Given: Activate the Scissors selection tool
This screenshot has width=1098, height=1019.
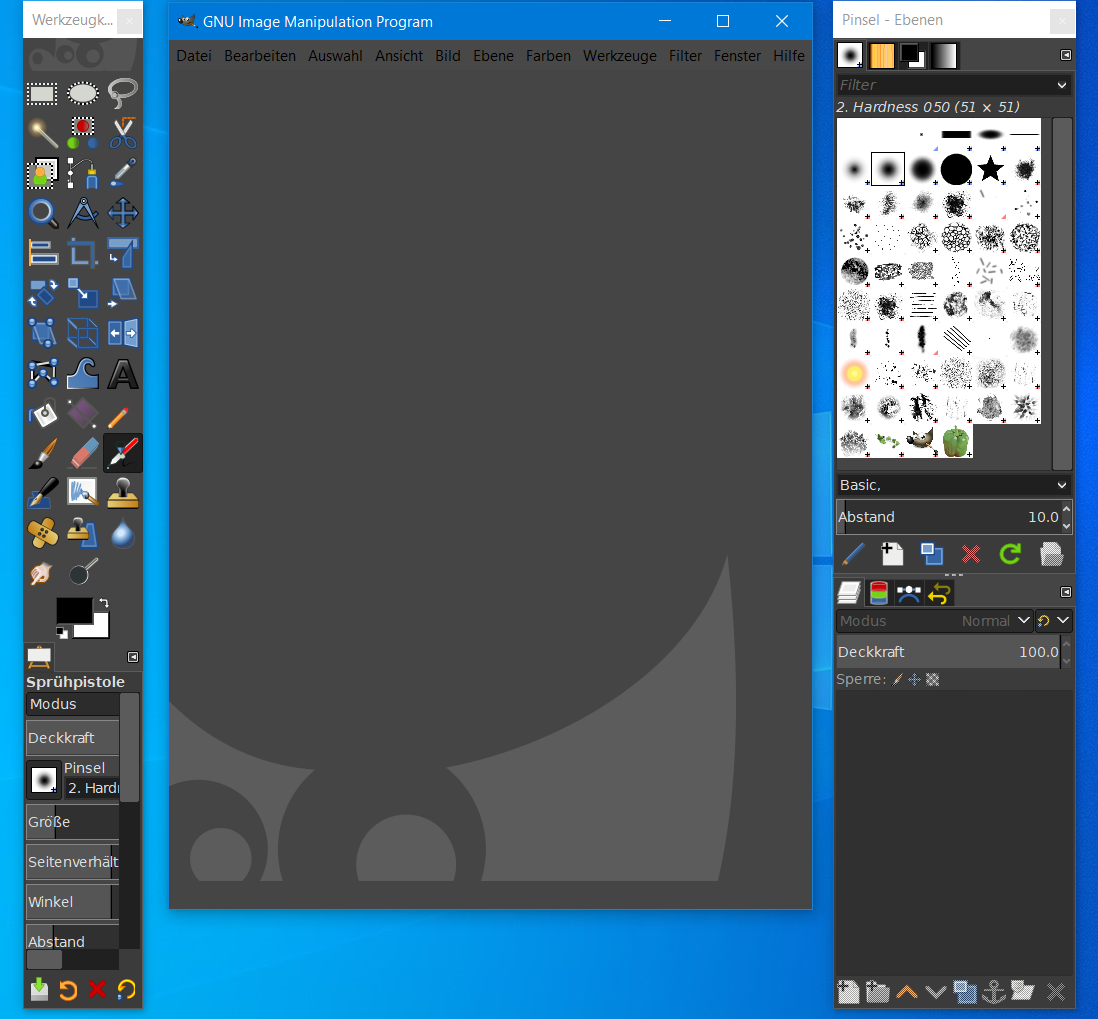Looking at the screenshot, I should click(x=122, y=133).
